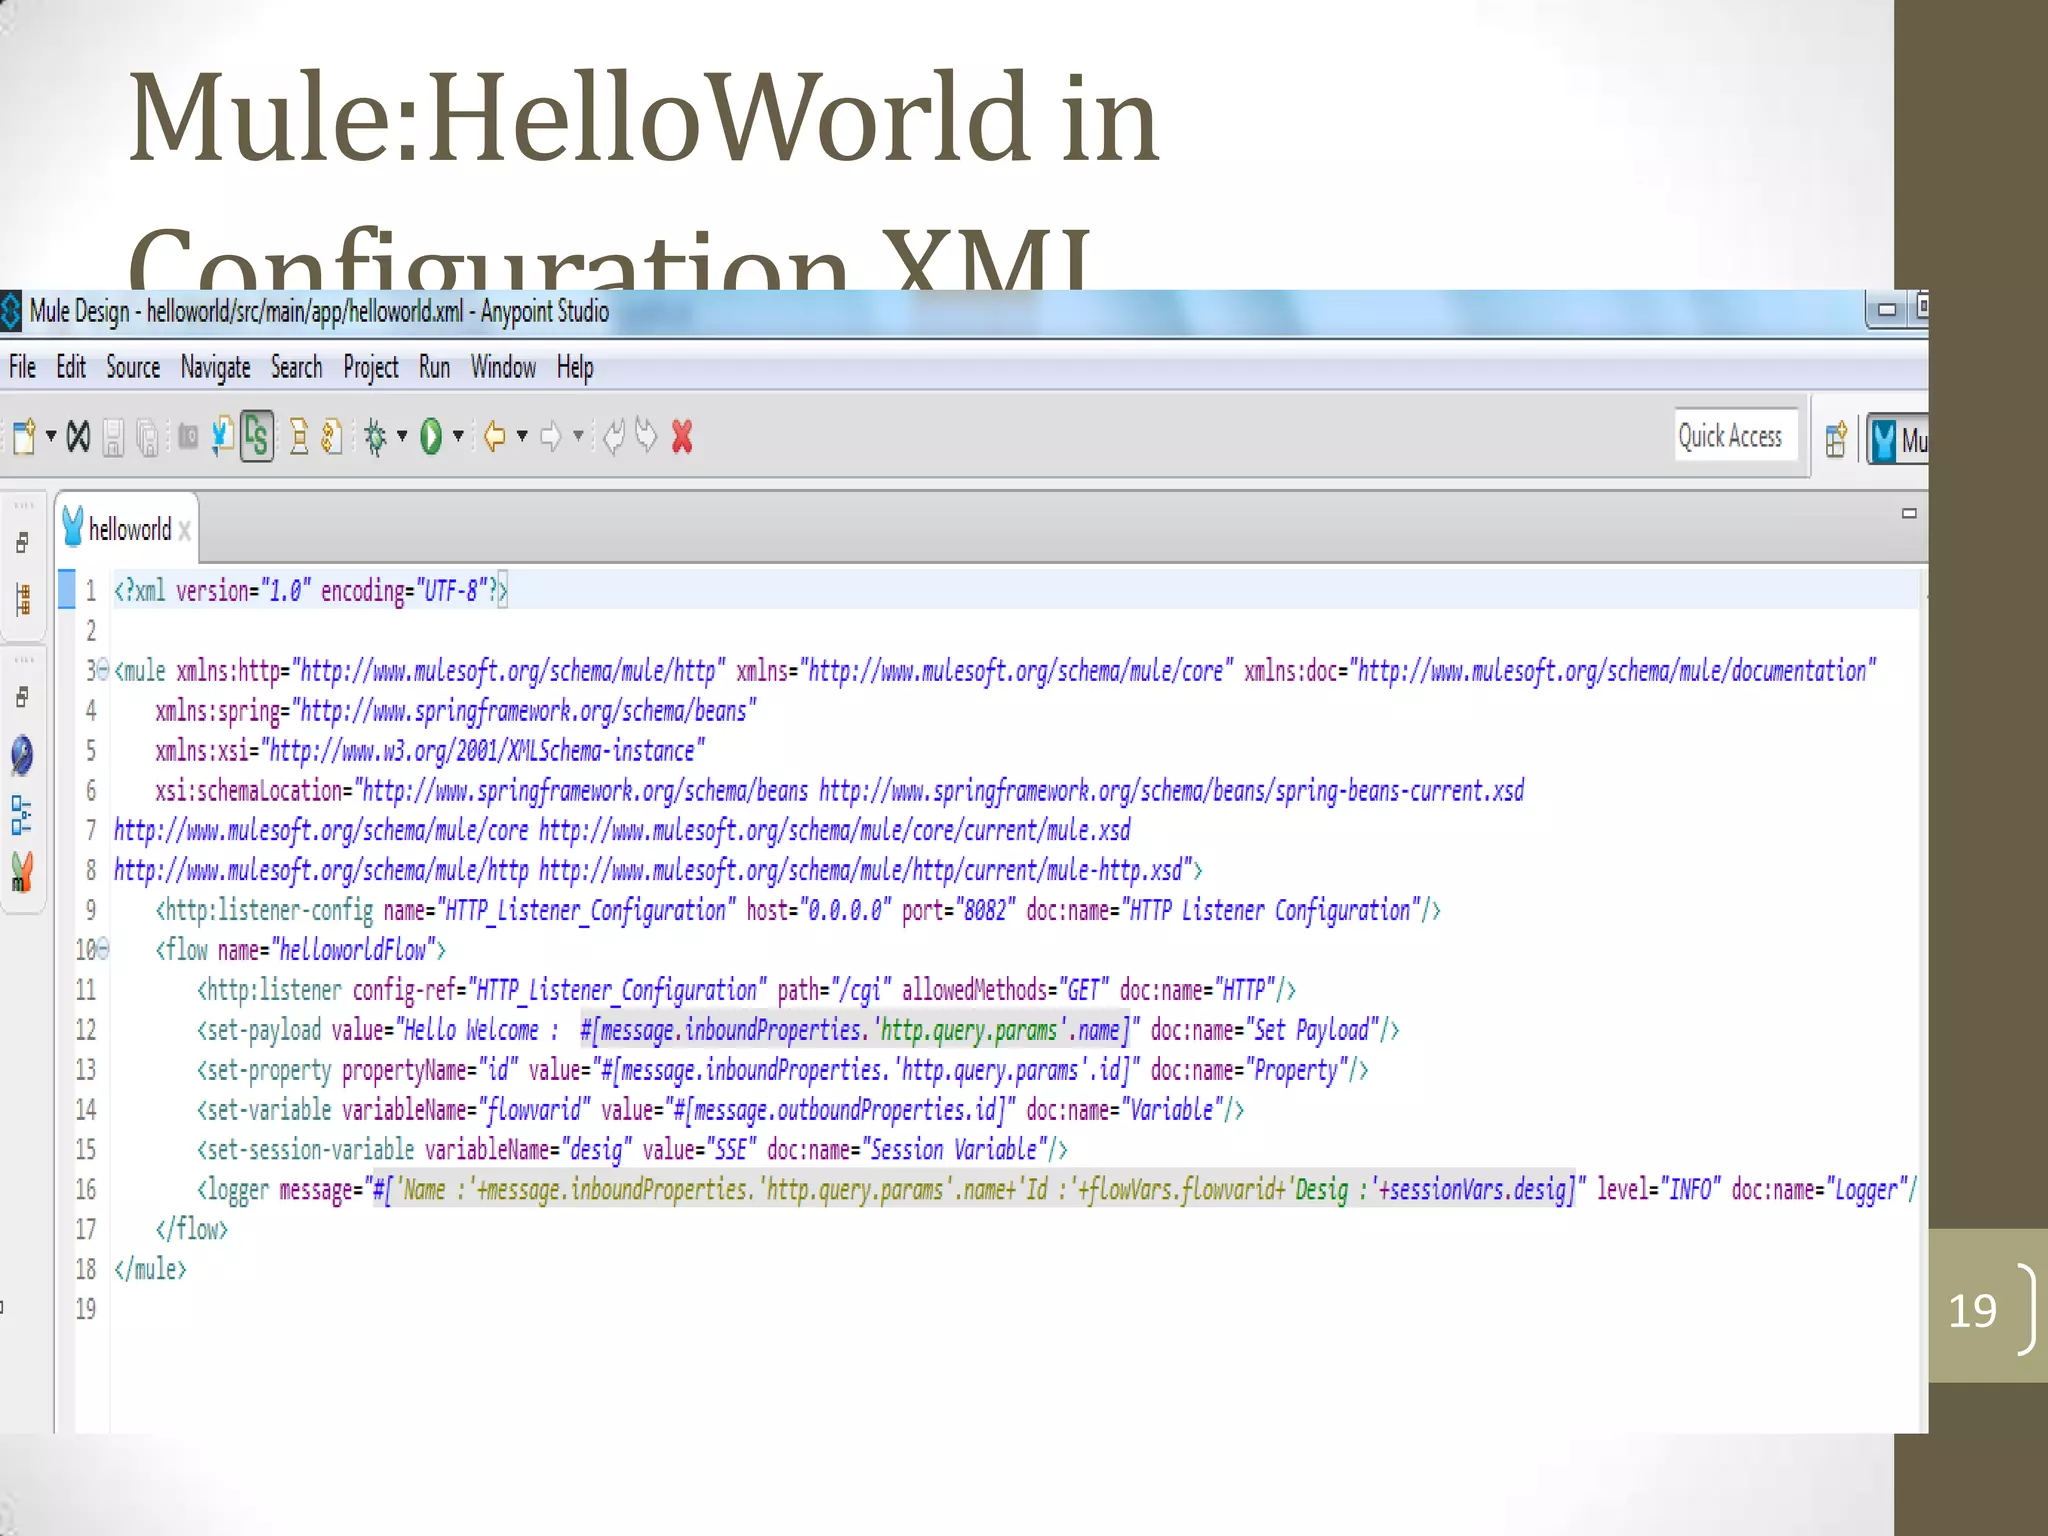This screenshot has height=1536, width=2048.
Task: Click the Save All stacked disks icon
Action: (148, 438)
